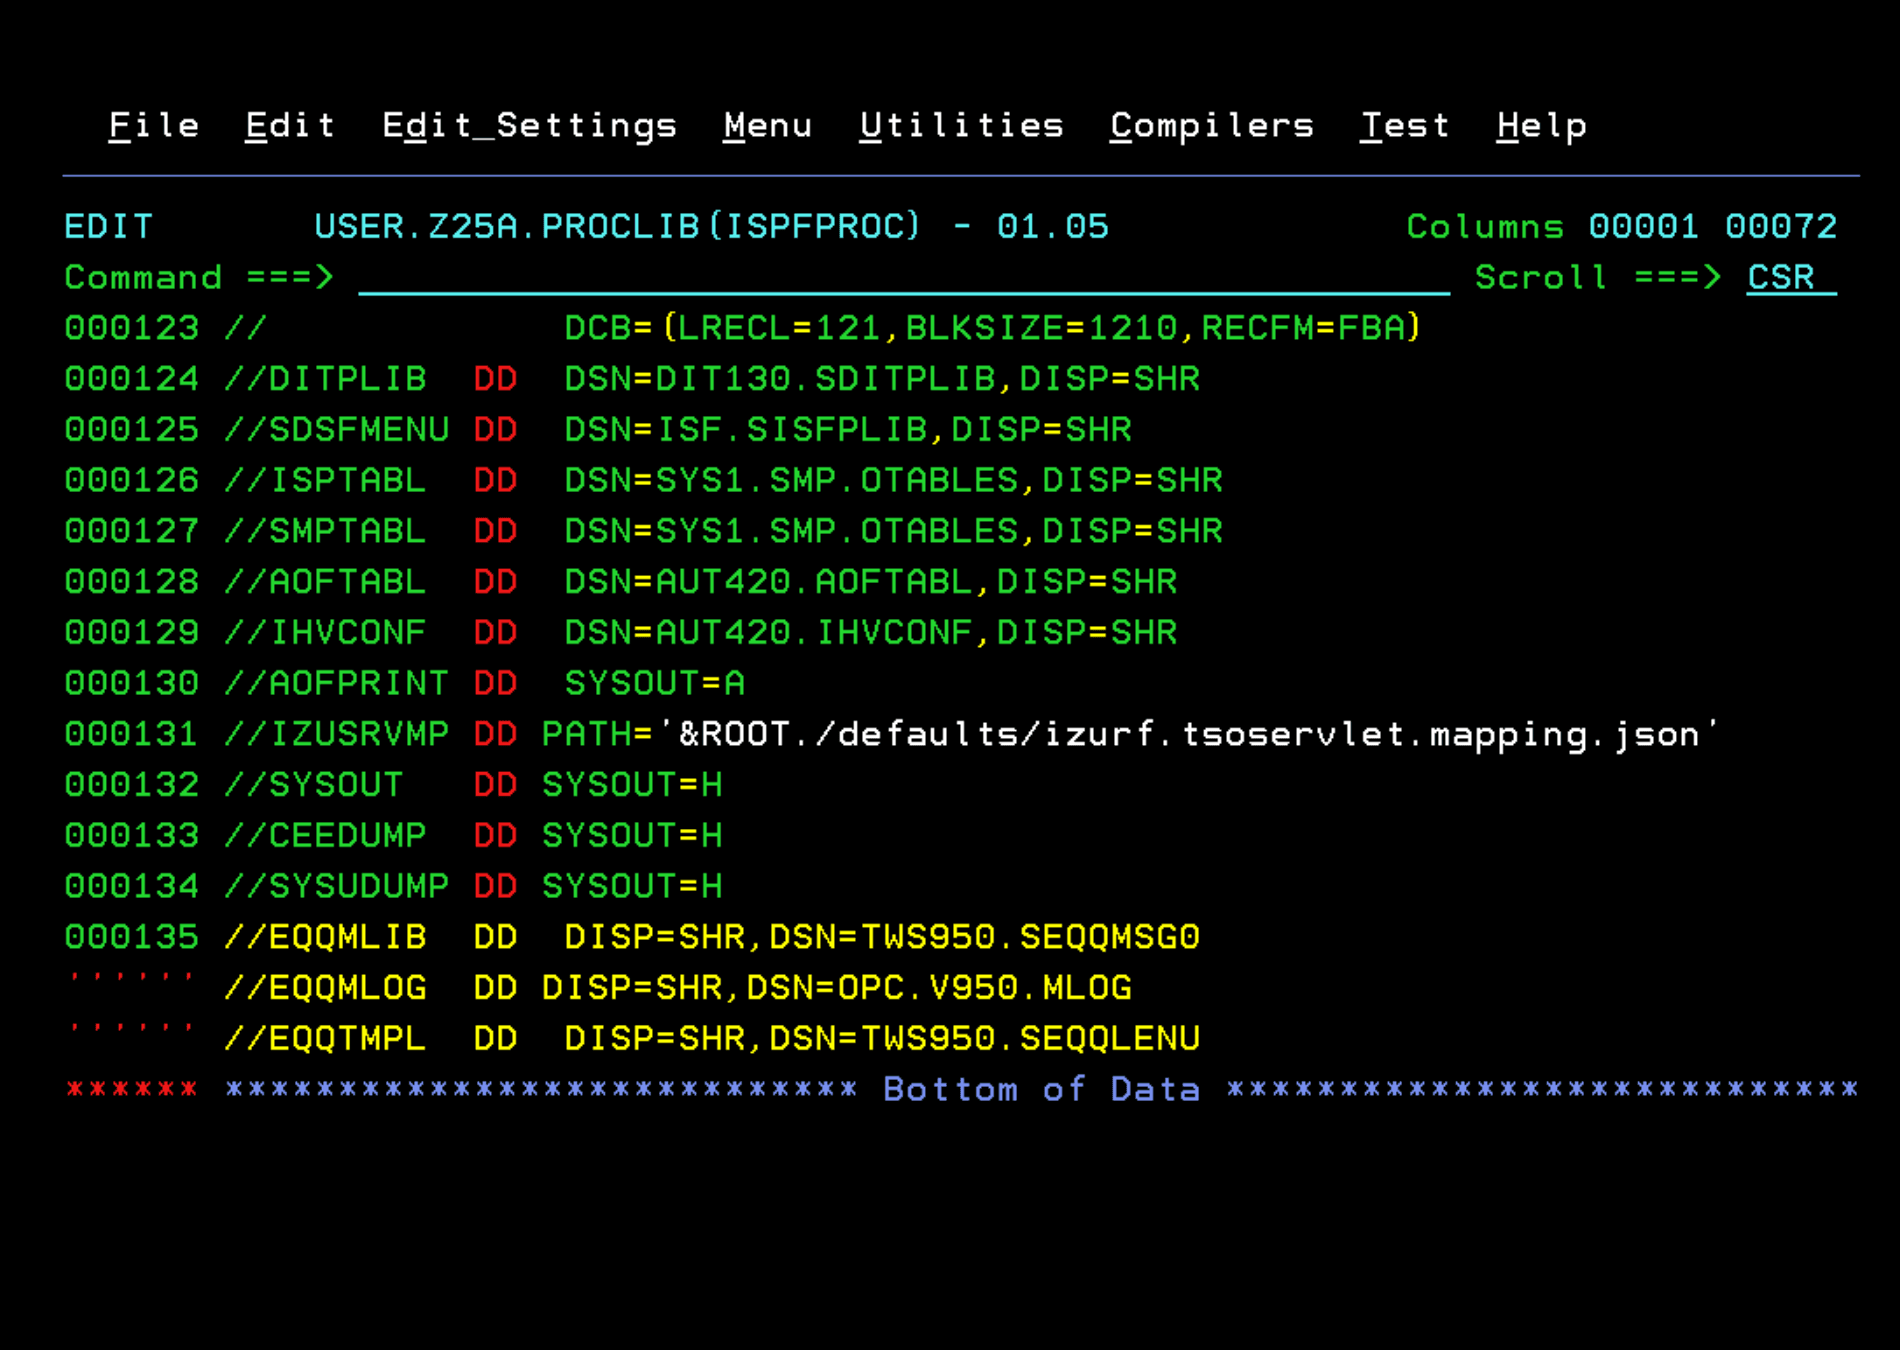Screen dimensions: 1900x1350
Task: Open the File menu
Action: tap(152, 124)
